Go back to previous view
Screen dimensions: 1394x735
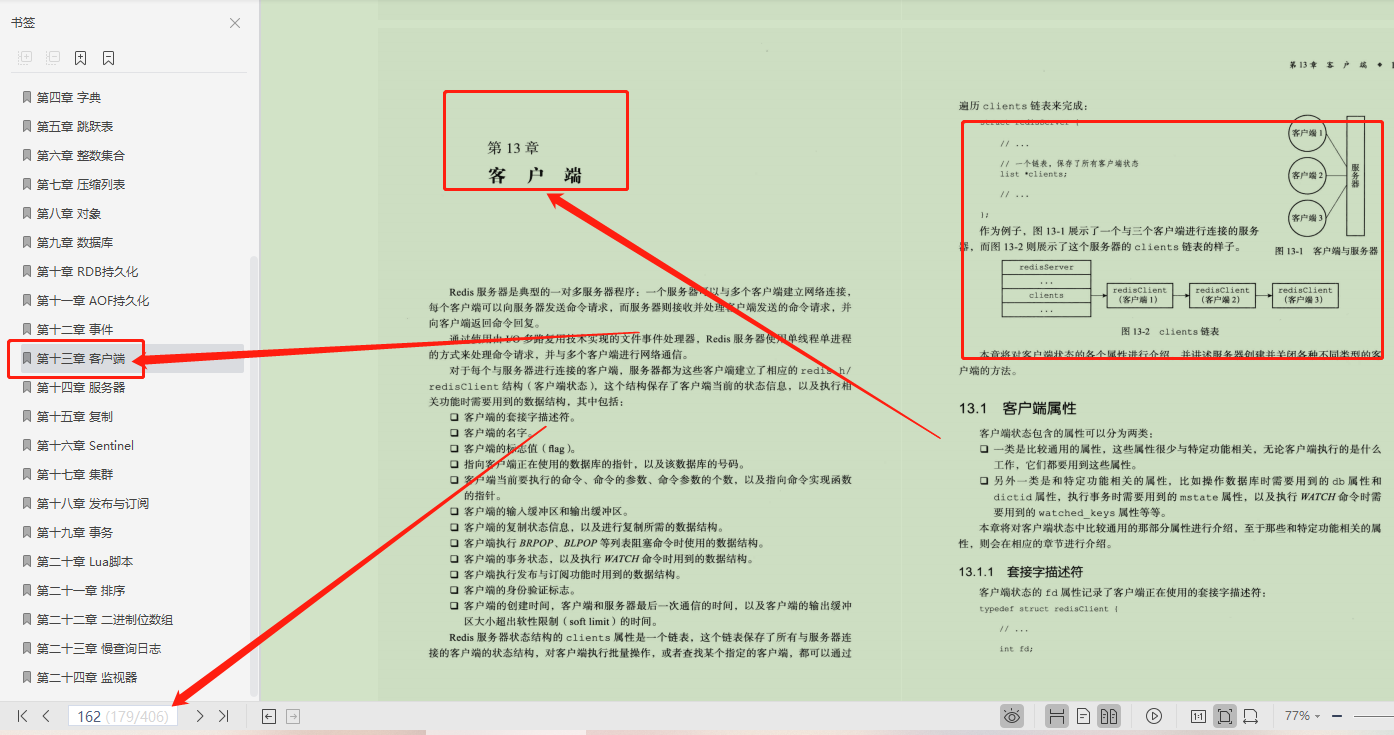(x=269, y=716)
